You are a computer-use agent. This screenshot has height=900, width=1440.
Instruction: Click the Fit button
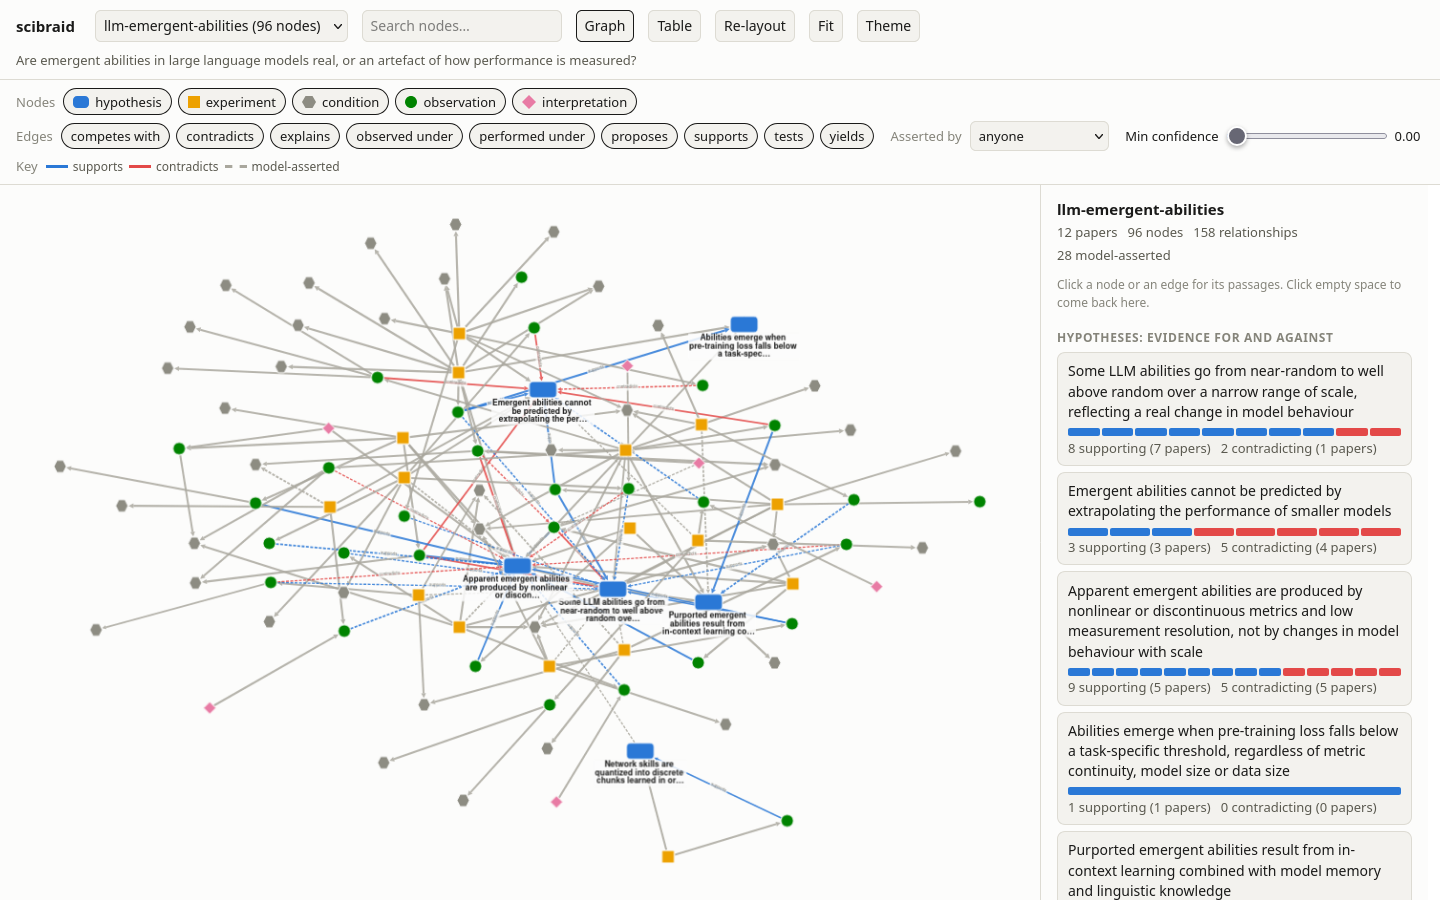pyautogui.click(x=826, y=26)
